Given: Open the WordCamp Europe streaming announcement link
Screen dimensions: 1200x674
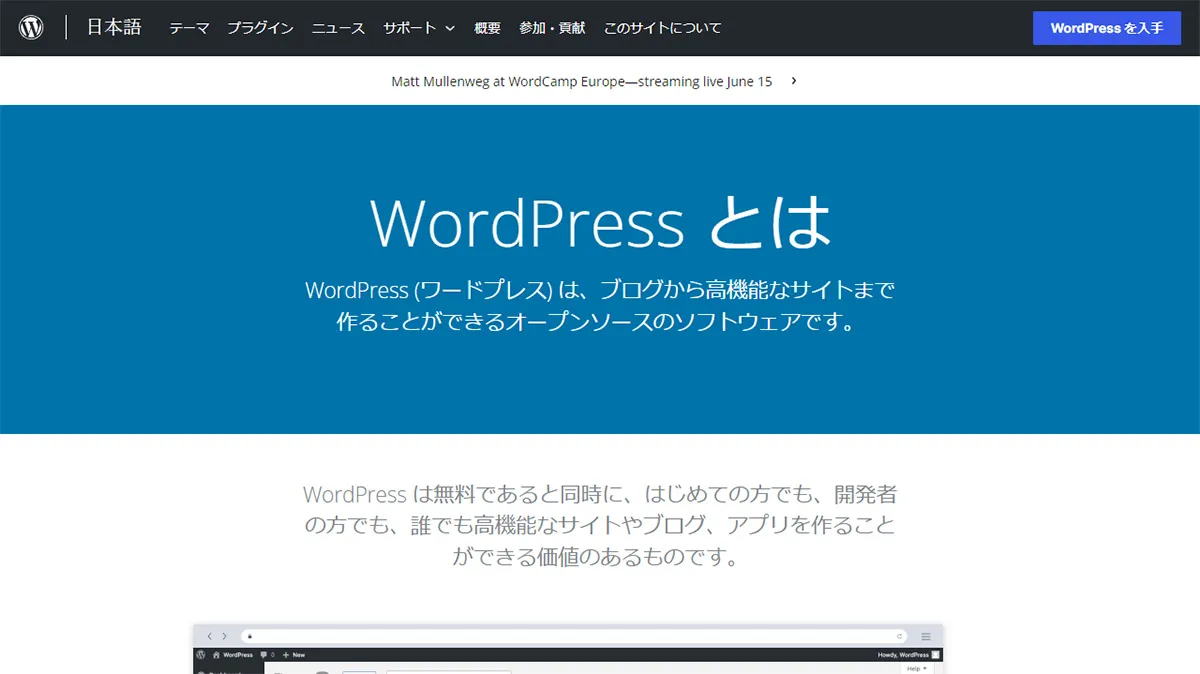Looking at the screenshot, I should pyautogui.click(x=580, y=81).
